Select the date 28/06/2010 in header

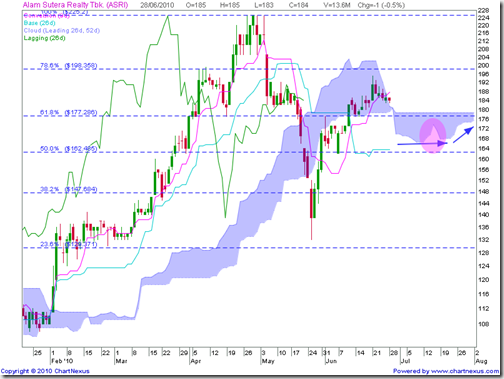158,5
